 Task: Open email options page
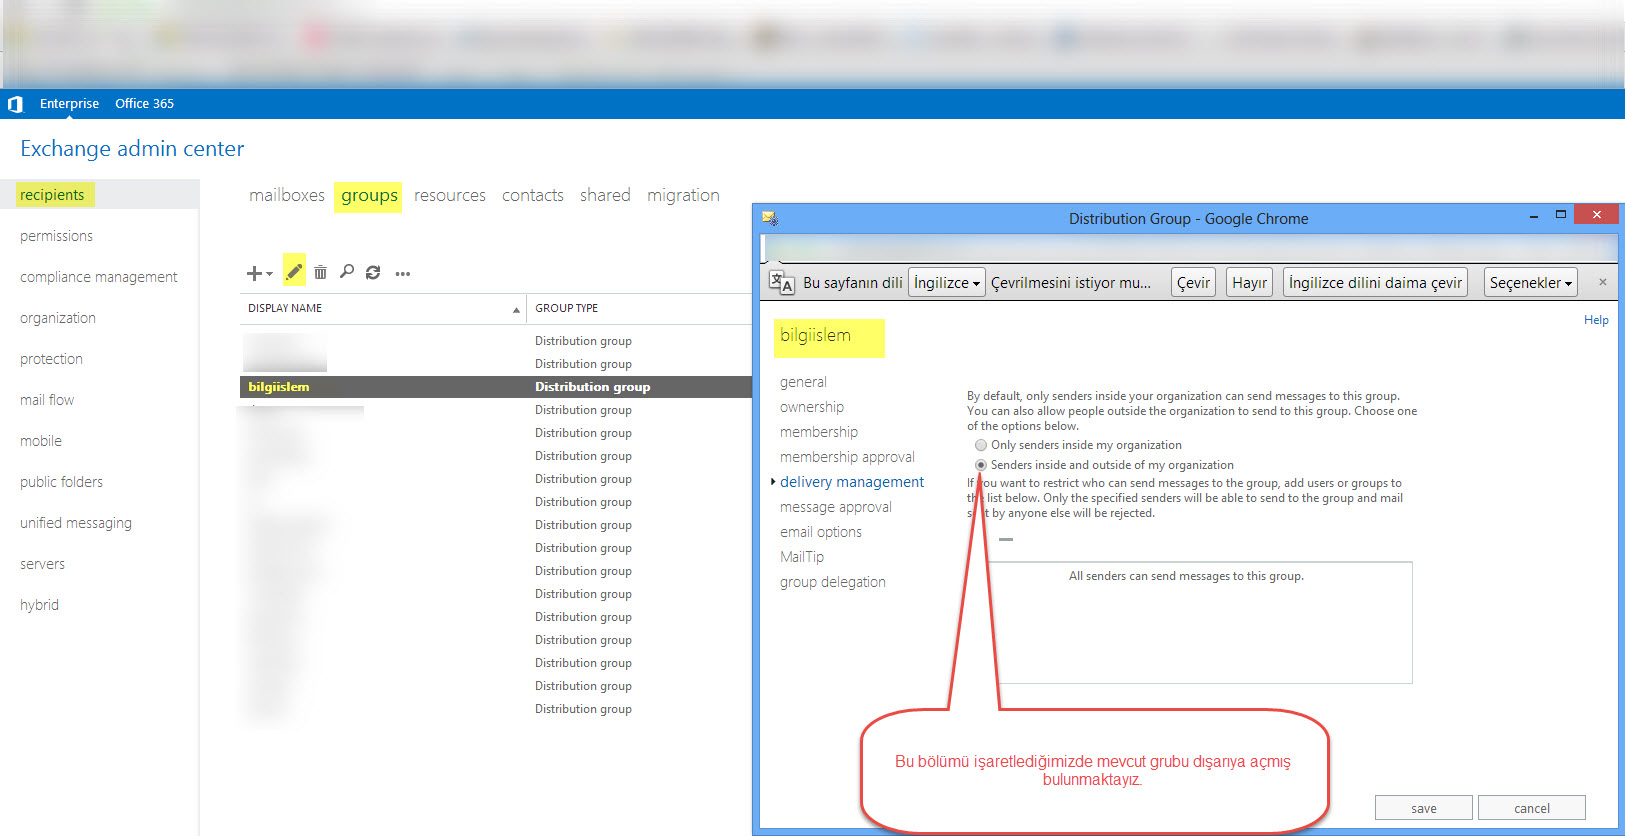point(821,532)
